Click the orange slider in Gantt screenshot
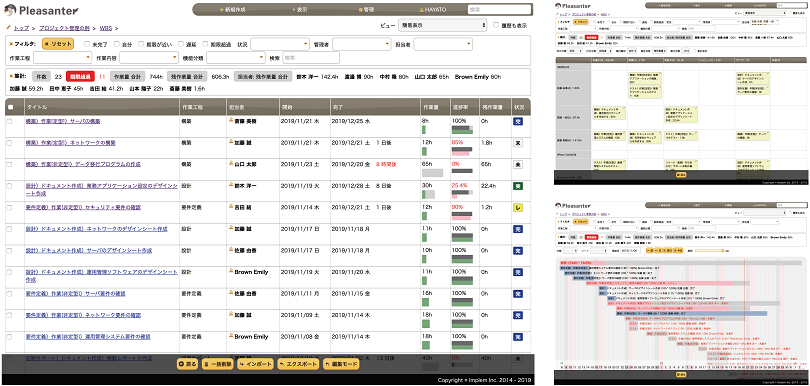 (710, 250)
